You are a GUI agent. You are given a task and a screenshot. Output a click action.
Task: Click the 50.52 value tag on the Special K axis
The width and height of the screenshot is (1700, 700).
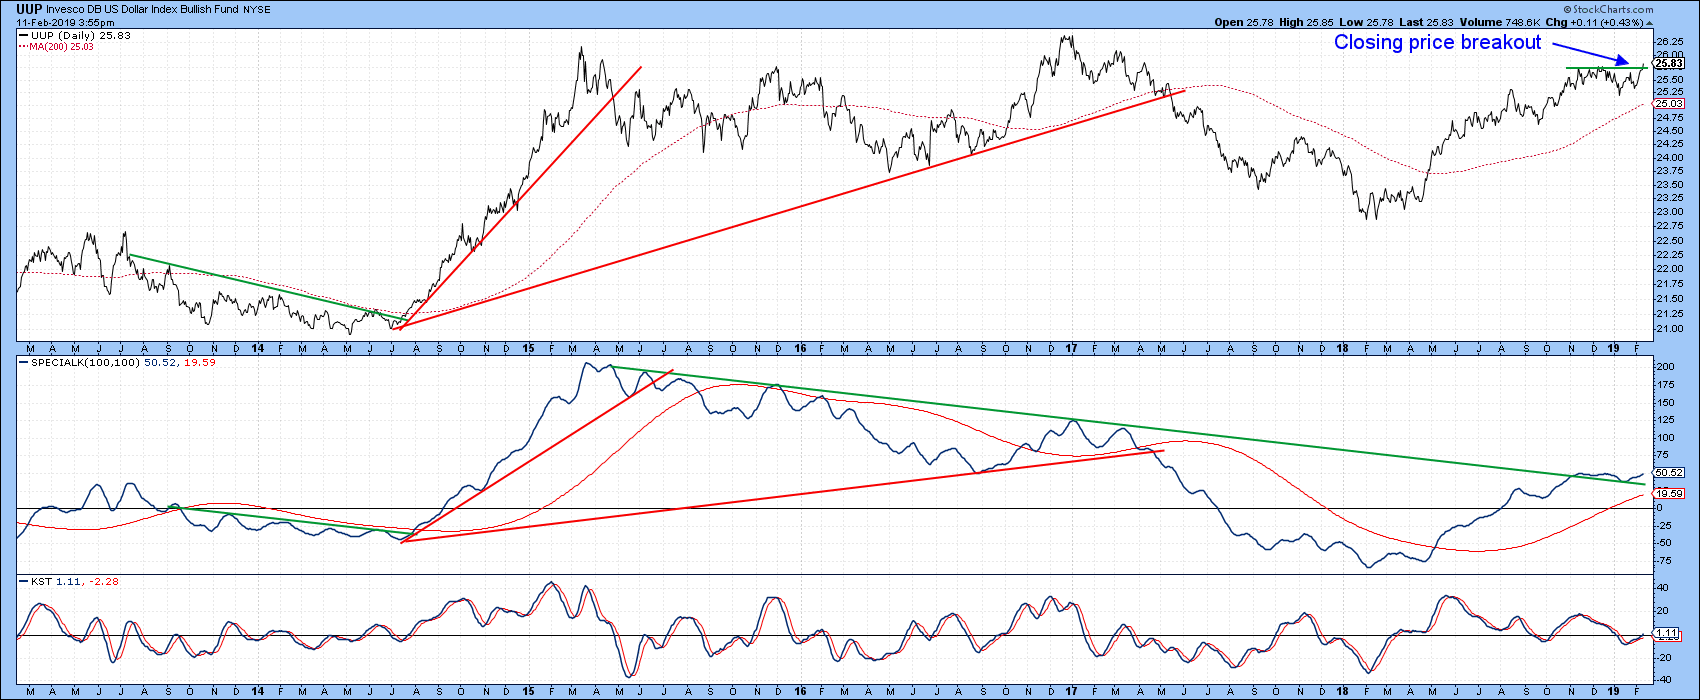[1666, 472]
